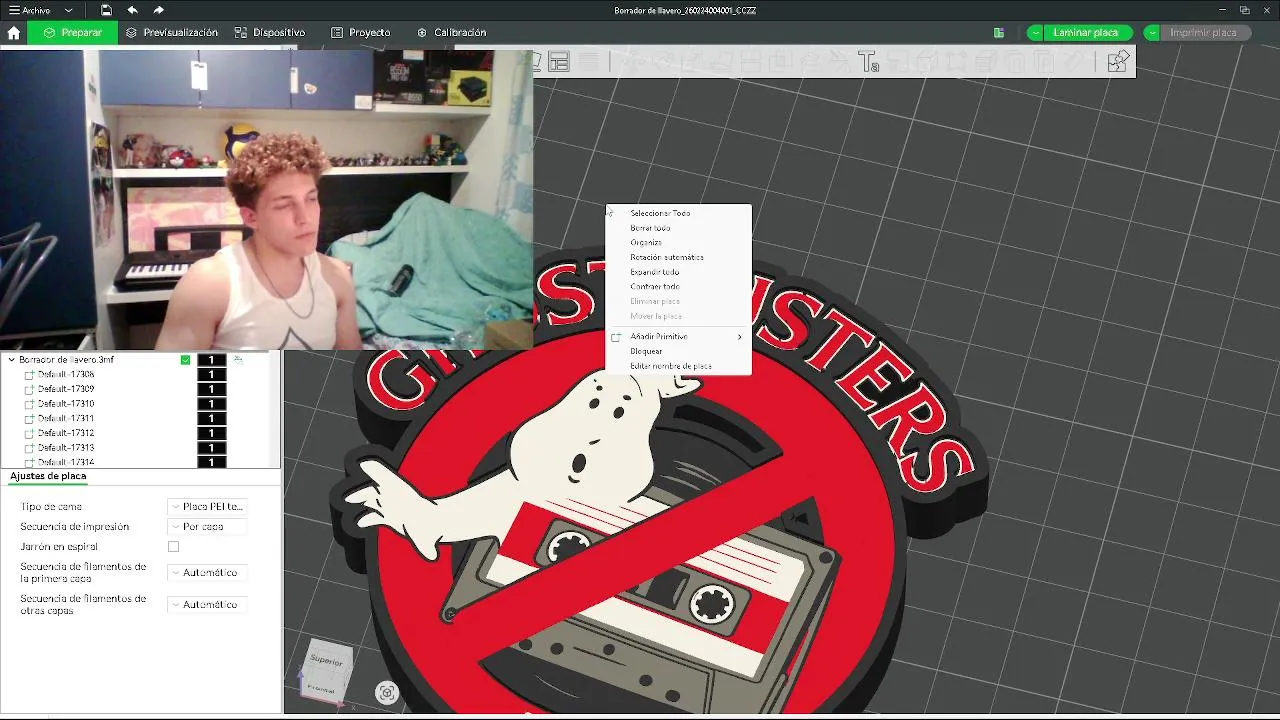
Task: Click the object icon of Default-17309
Action: 29,389
